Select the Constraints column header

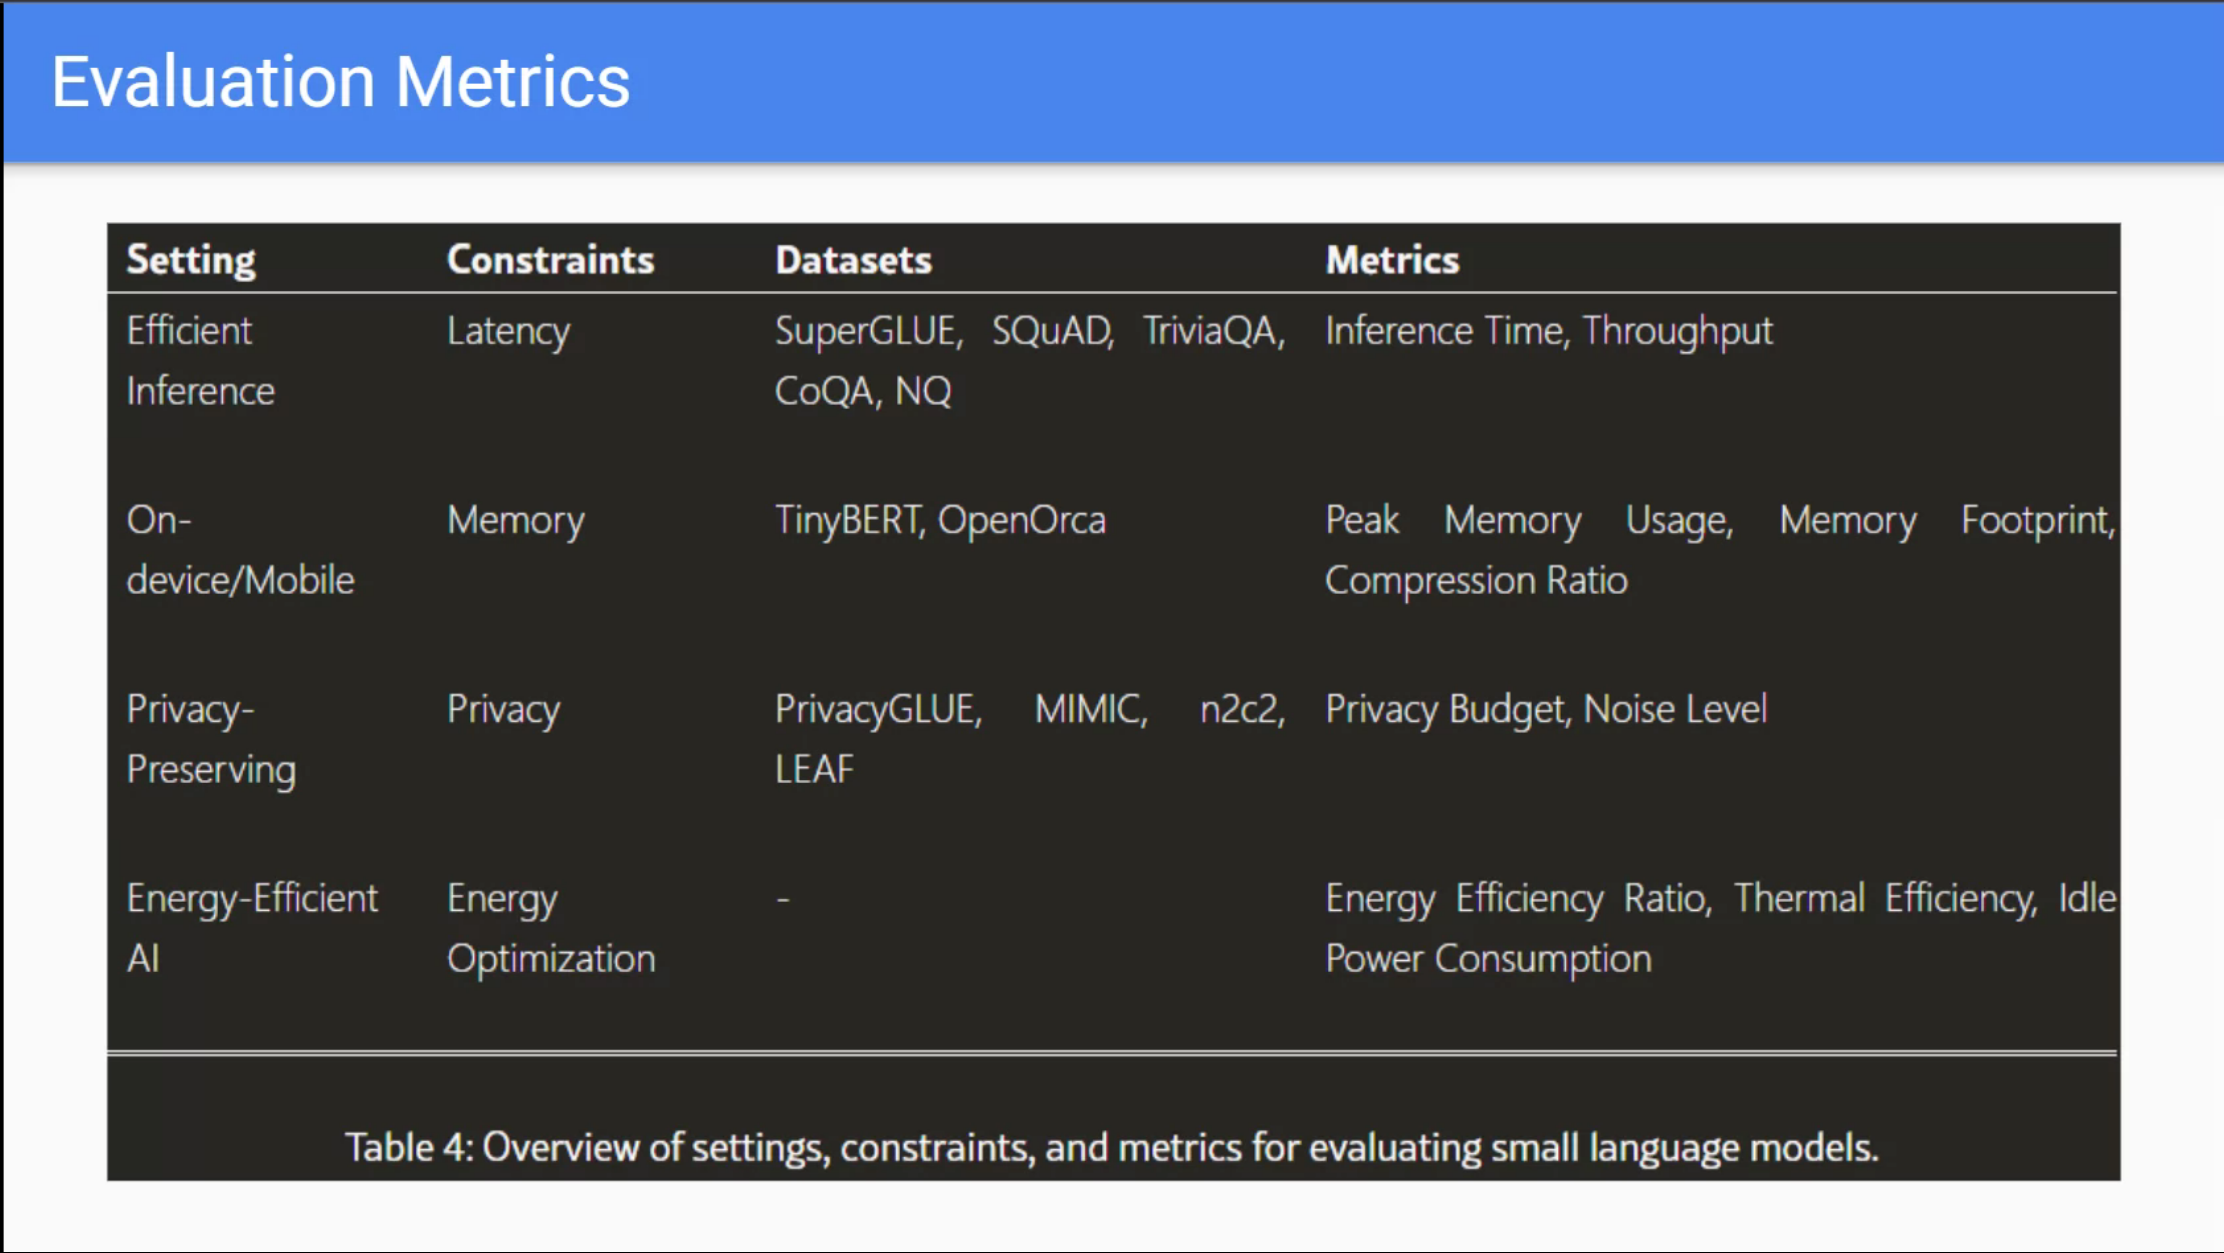pos(551,258)
